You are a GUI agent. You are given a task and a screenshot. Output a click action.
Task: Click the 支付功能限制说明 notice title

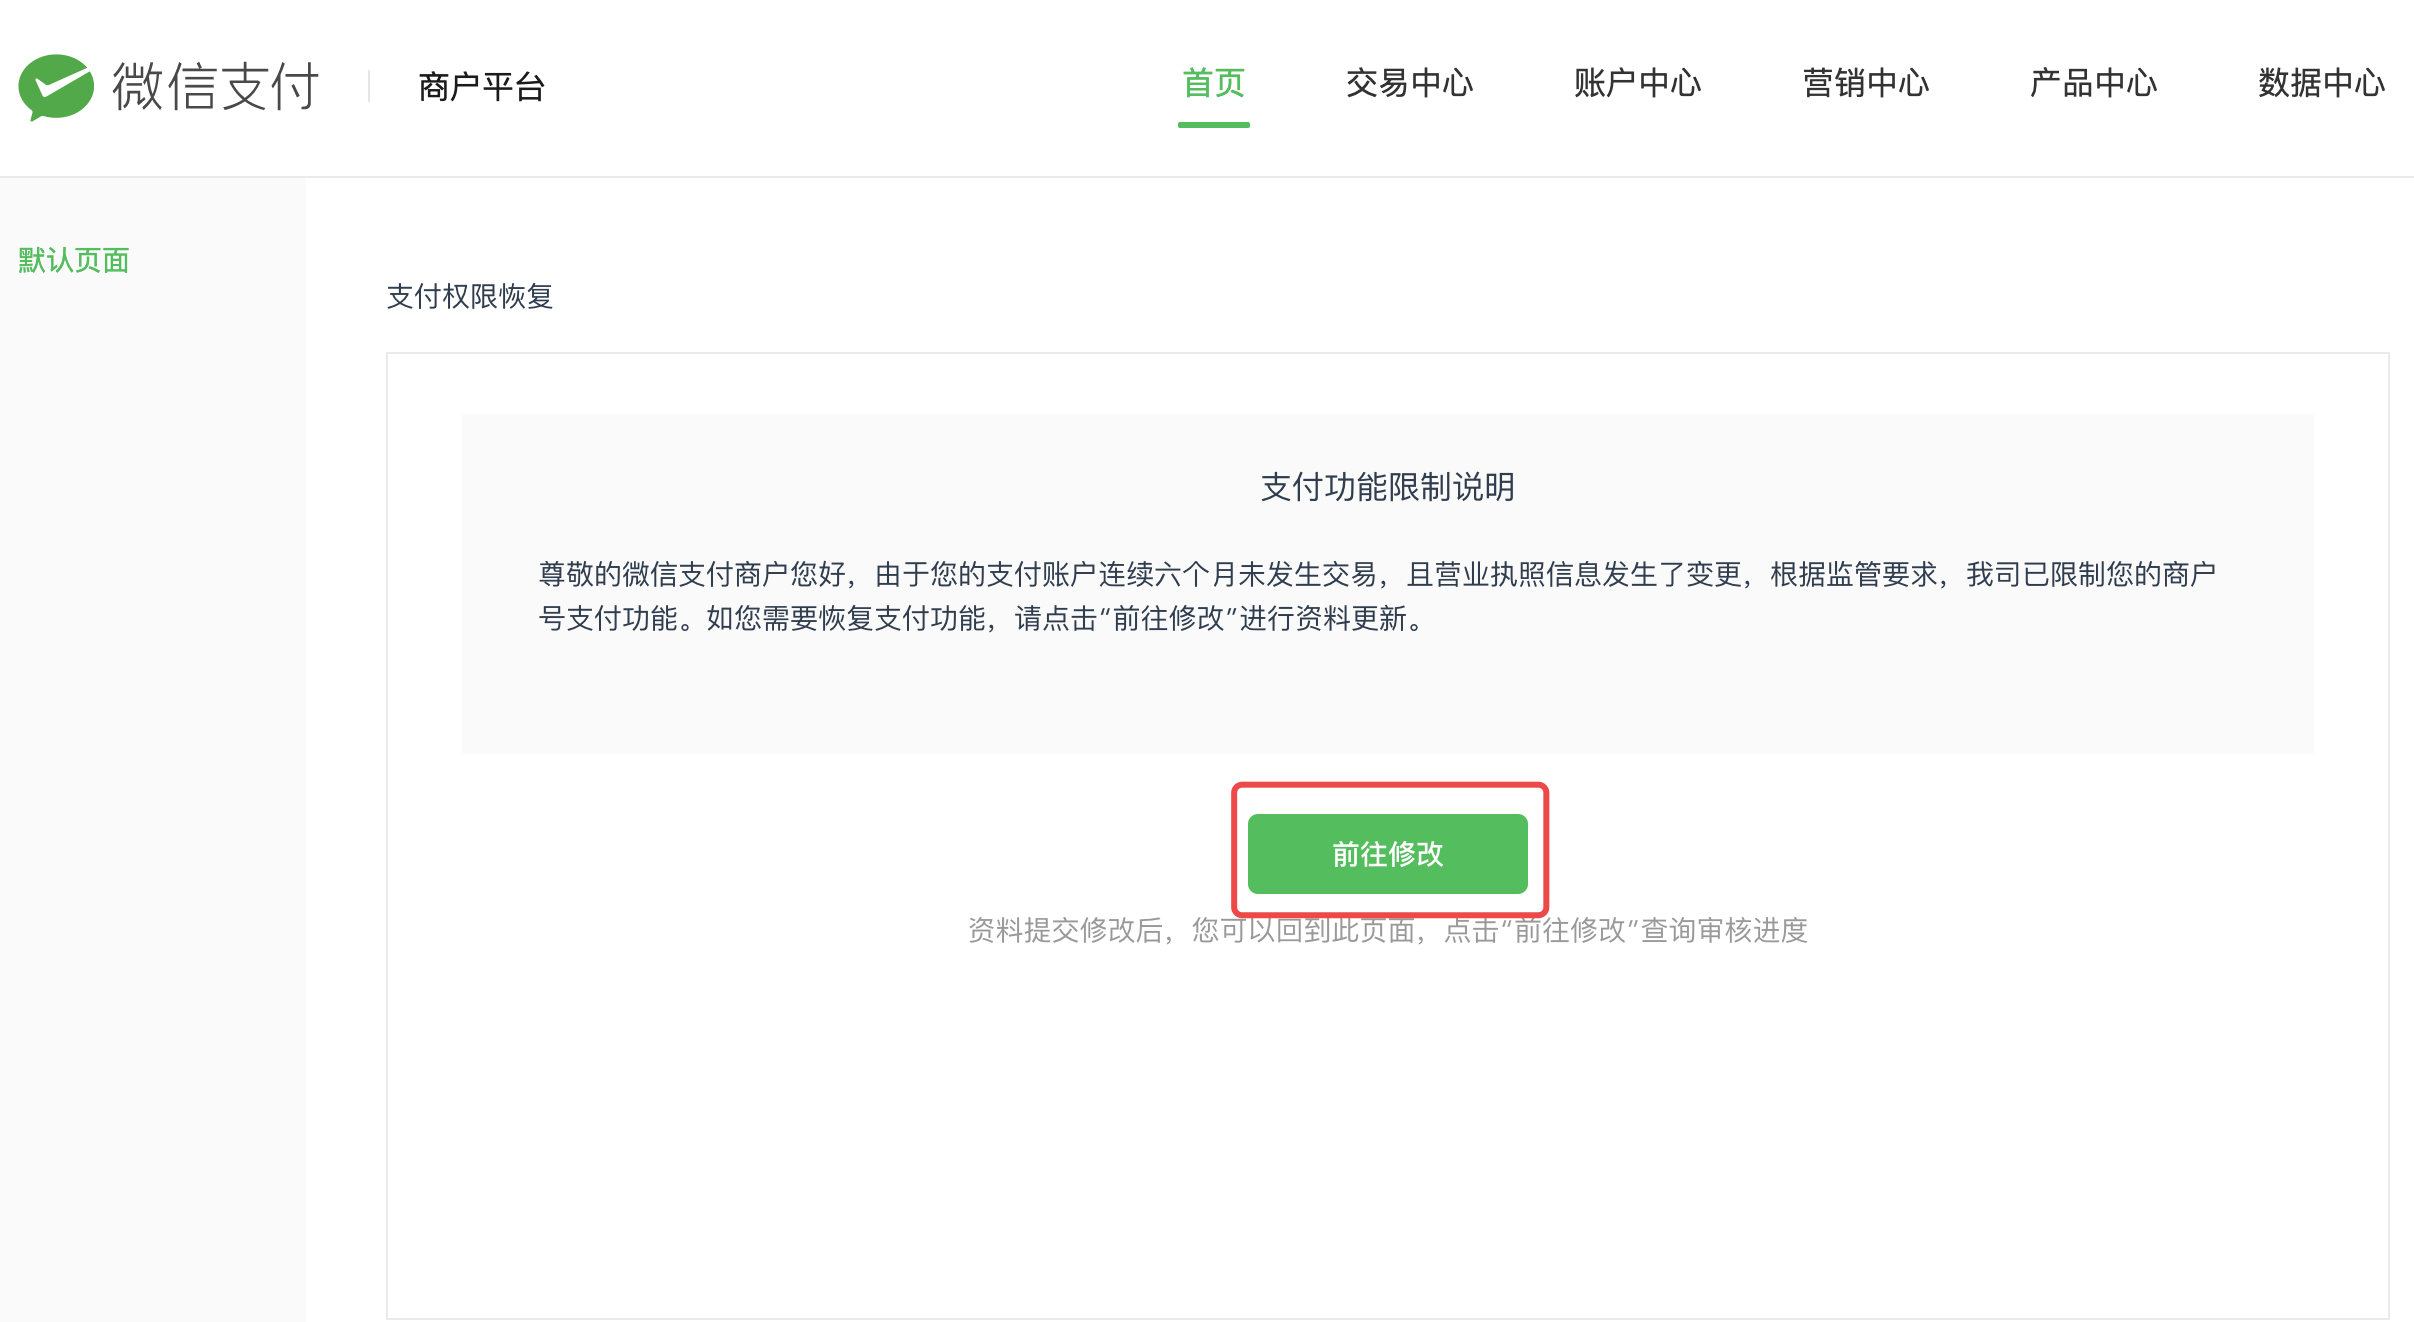(1387, 487)
